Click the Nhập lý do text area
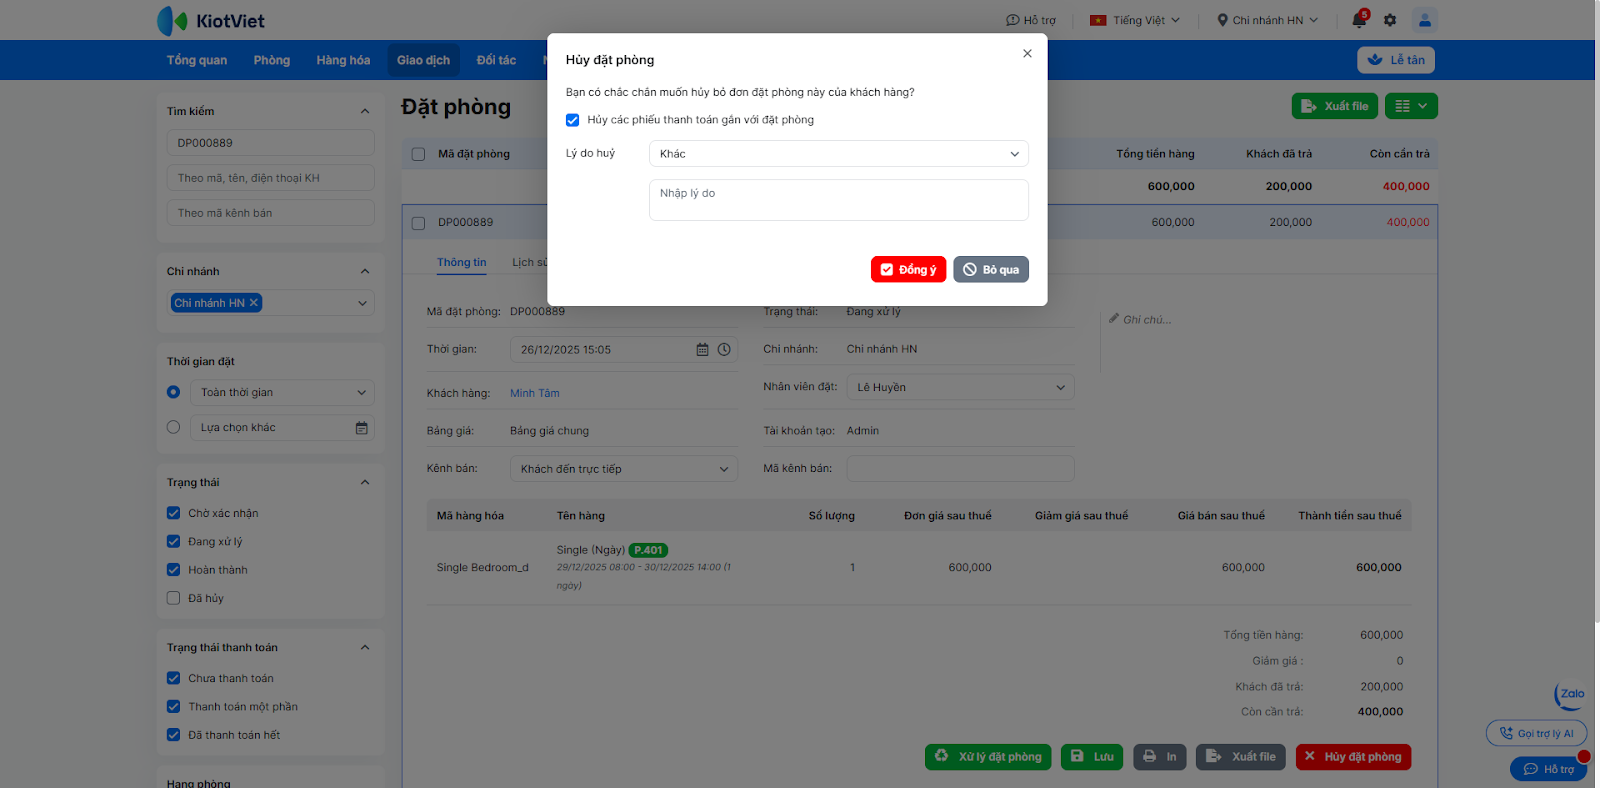Screen dimensions: 1600x788 point(839,200)
